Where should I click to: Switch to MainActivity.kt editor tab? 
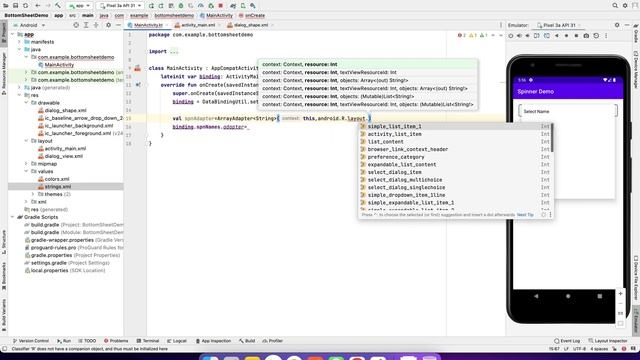(147, 25)
